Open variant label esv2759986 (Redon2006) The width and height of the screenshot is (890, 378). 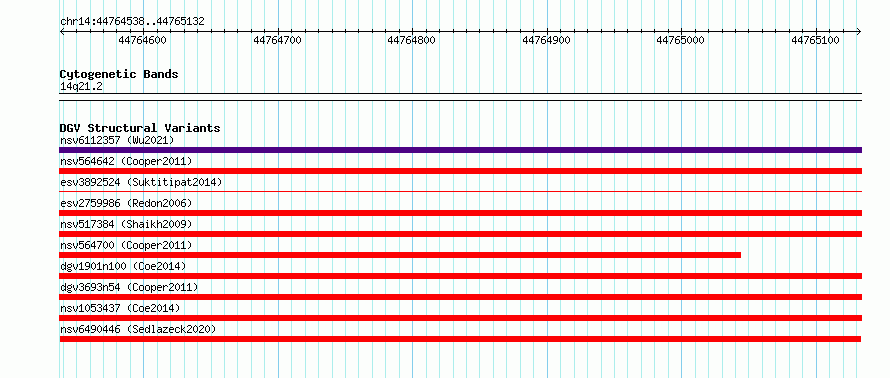pyautogui.click(x=126, y=203)
